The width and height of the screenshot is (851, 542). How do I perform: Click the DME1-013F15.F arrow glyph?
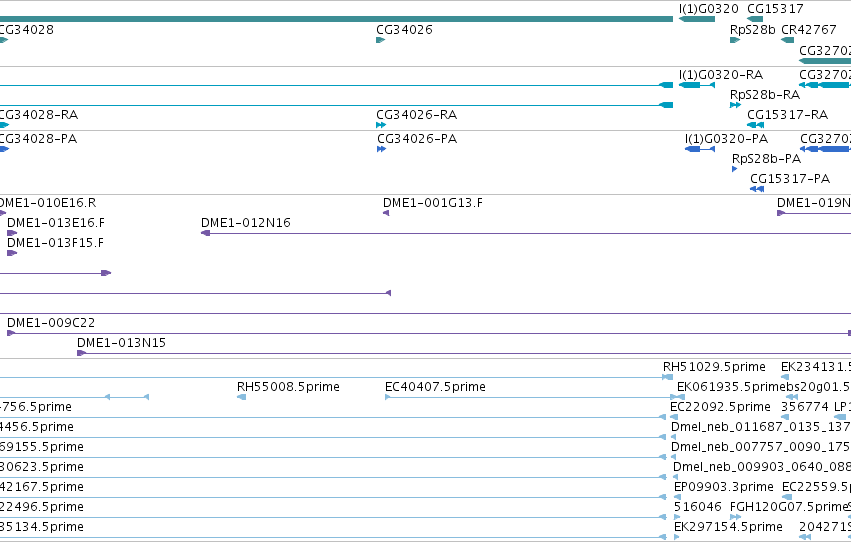pos(12,253)
